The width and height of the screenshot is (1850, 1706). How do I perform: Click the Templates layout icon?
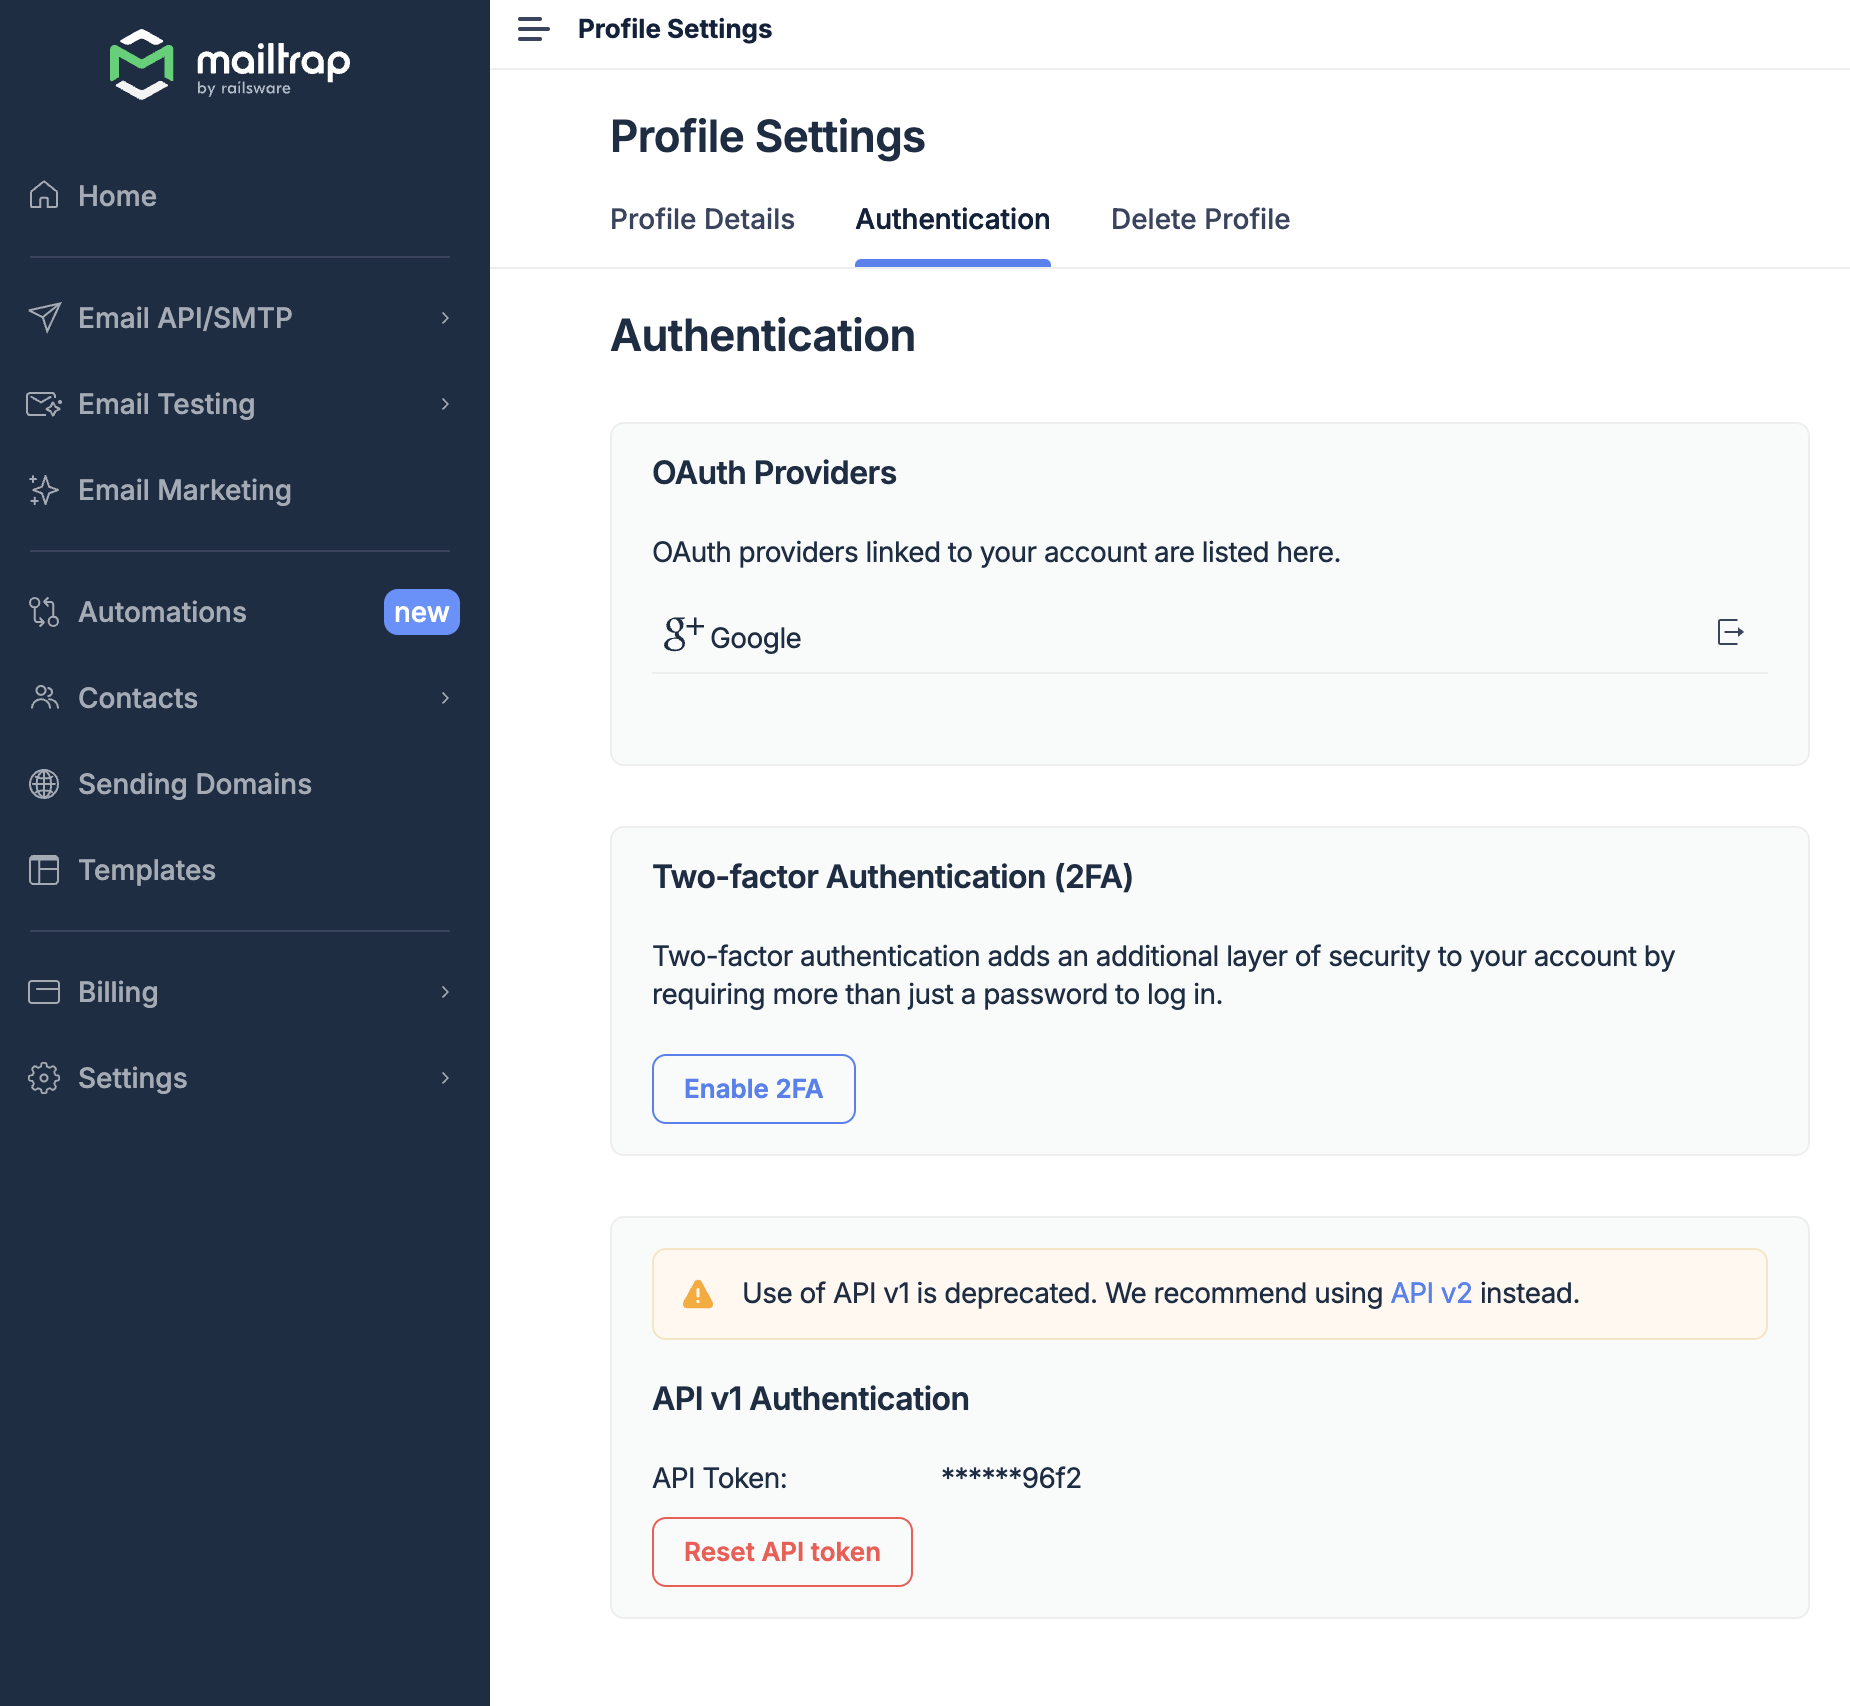(44, 870)
